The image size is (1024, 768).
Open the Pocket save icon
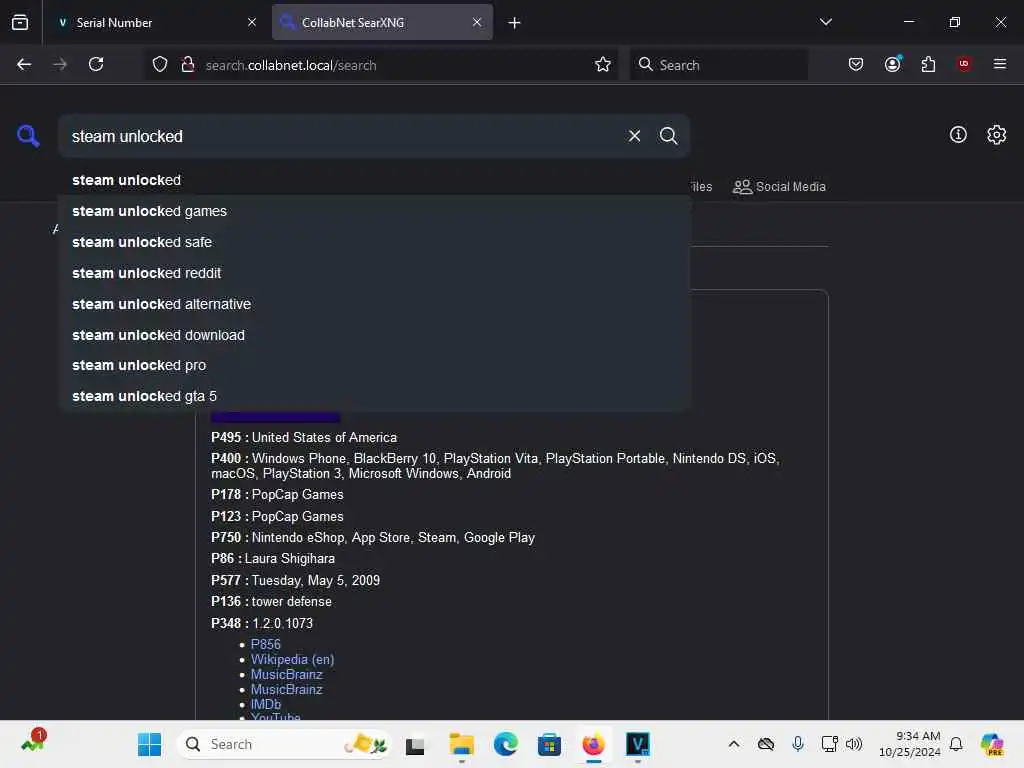coord(856,64)
